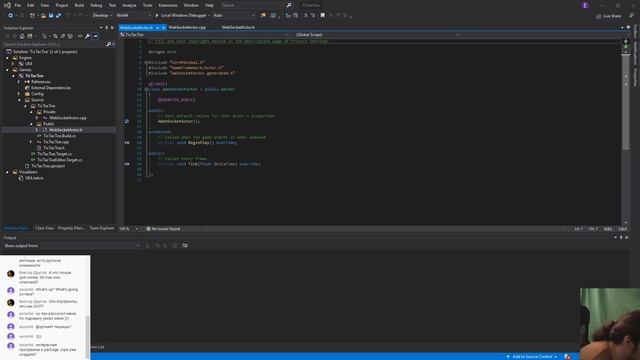Click Solution Explorer search magnifier icon
Viewport: 640px width, 360px height.
pyautogui.click(x=109, y=44)
